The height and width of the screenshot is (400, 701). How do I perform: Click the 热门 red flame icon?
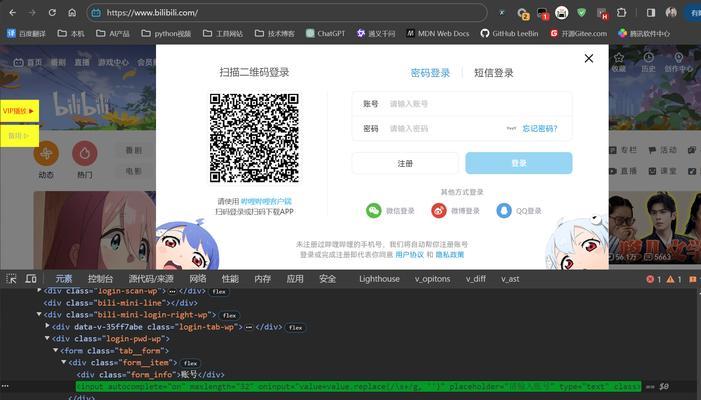point(84,153)
